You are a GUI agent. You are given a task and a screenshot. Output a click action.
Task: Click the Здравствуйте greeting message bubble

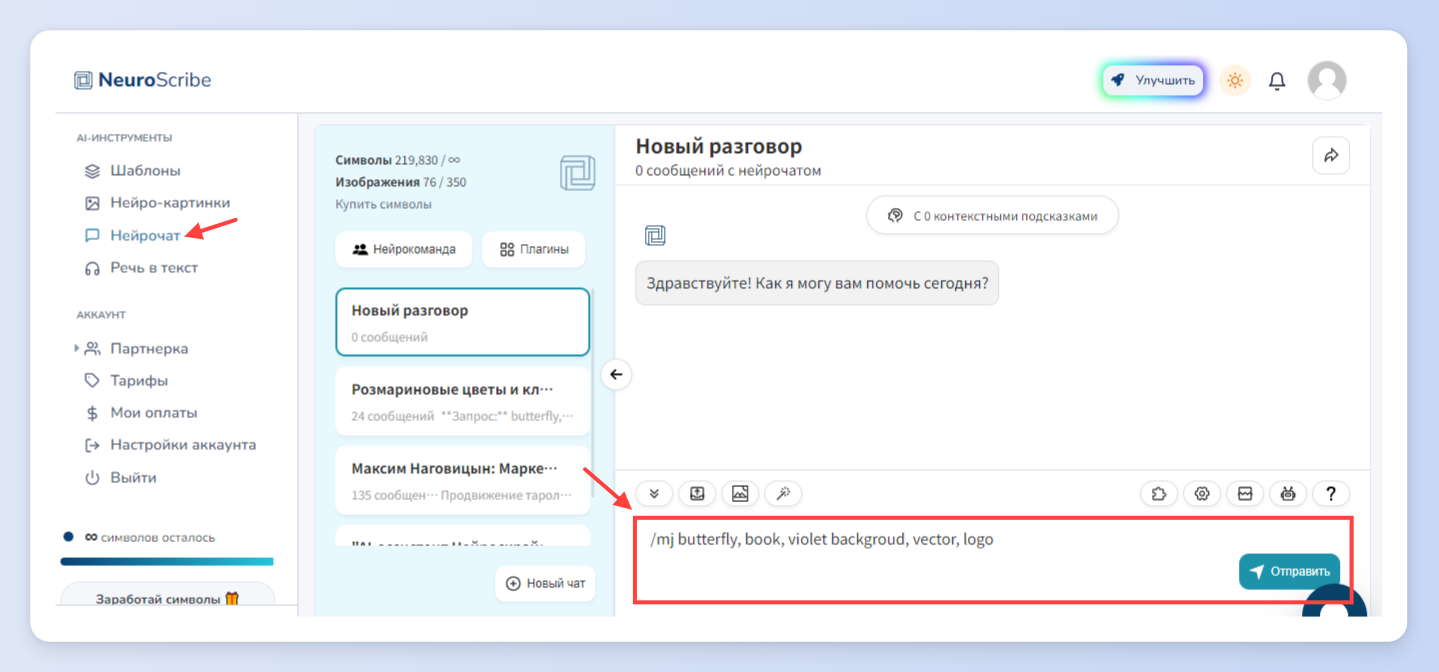pyautogui.click(x=817, y=283)
